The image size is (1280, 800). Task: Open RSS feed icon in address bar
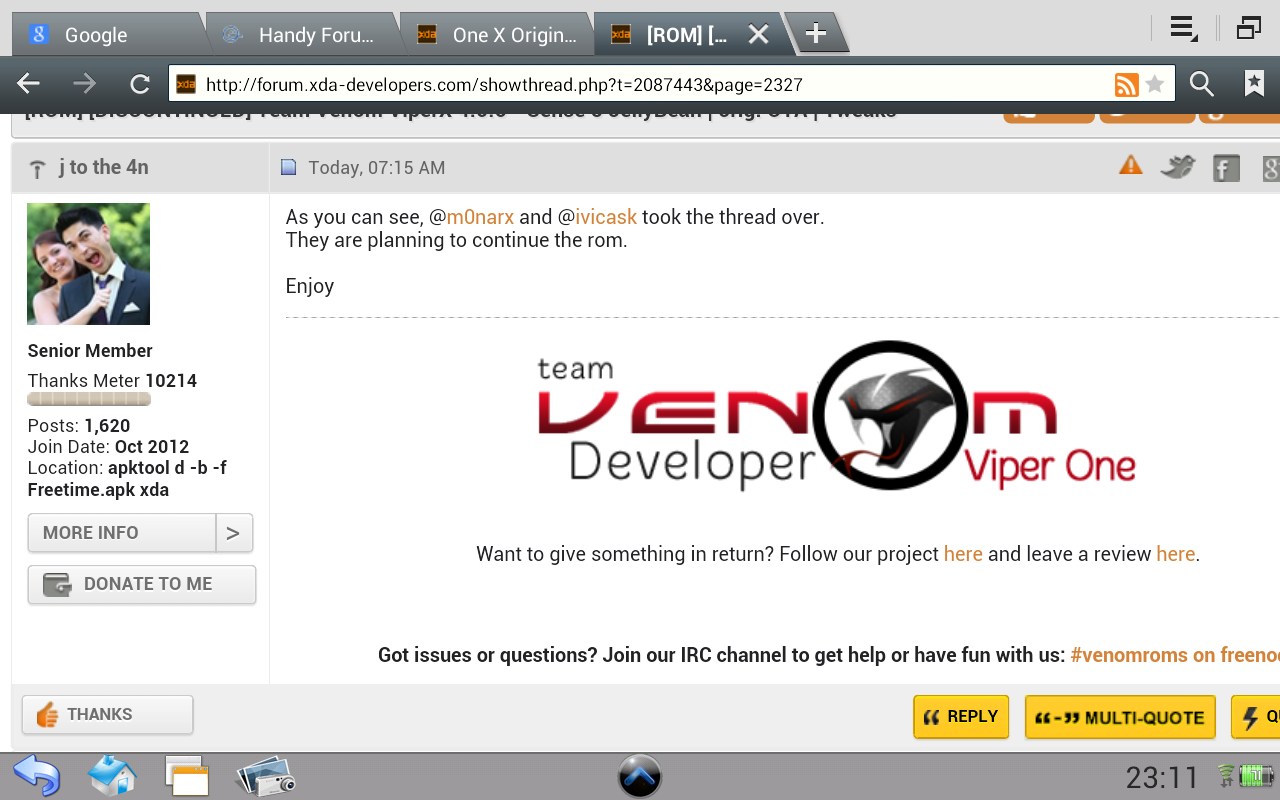(1127, 85)
